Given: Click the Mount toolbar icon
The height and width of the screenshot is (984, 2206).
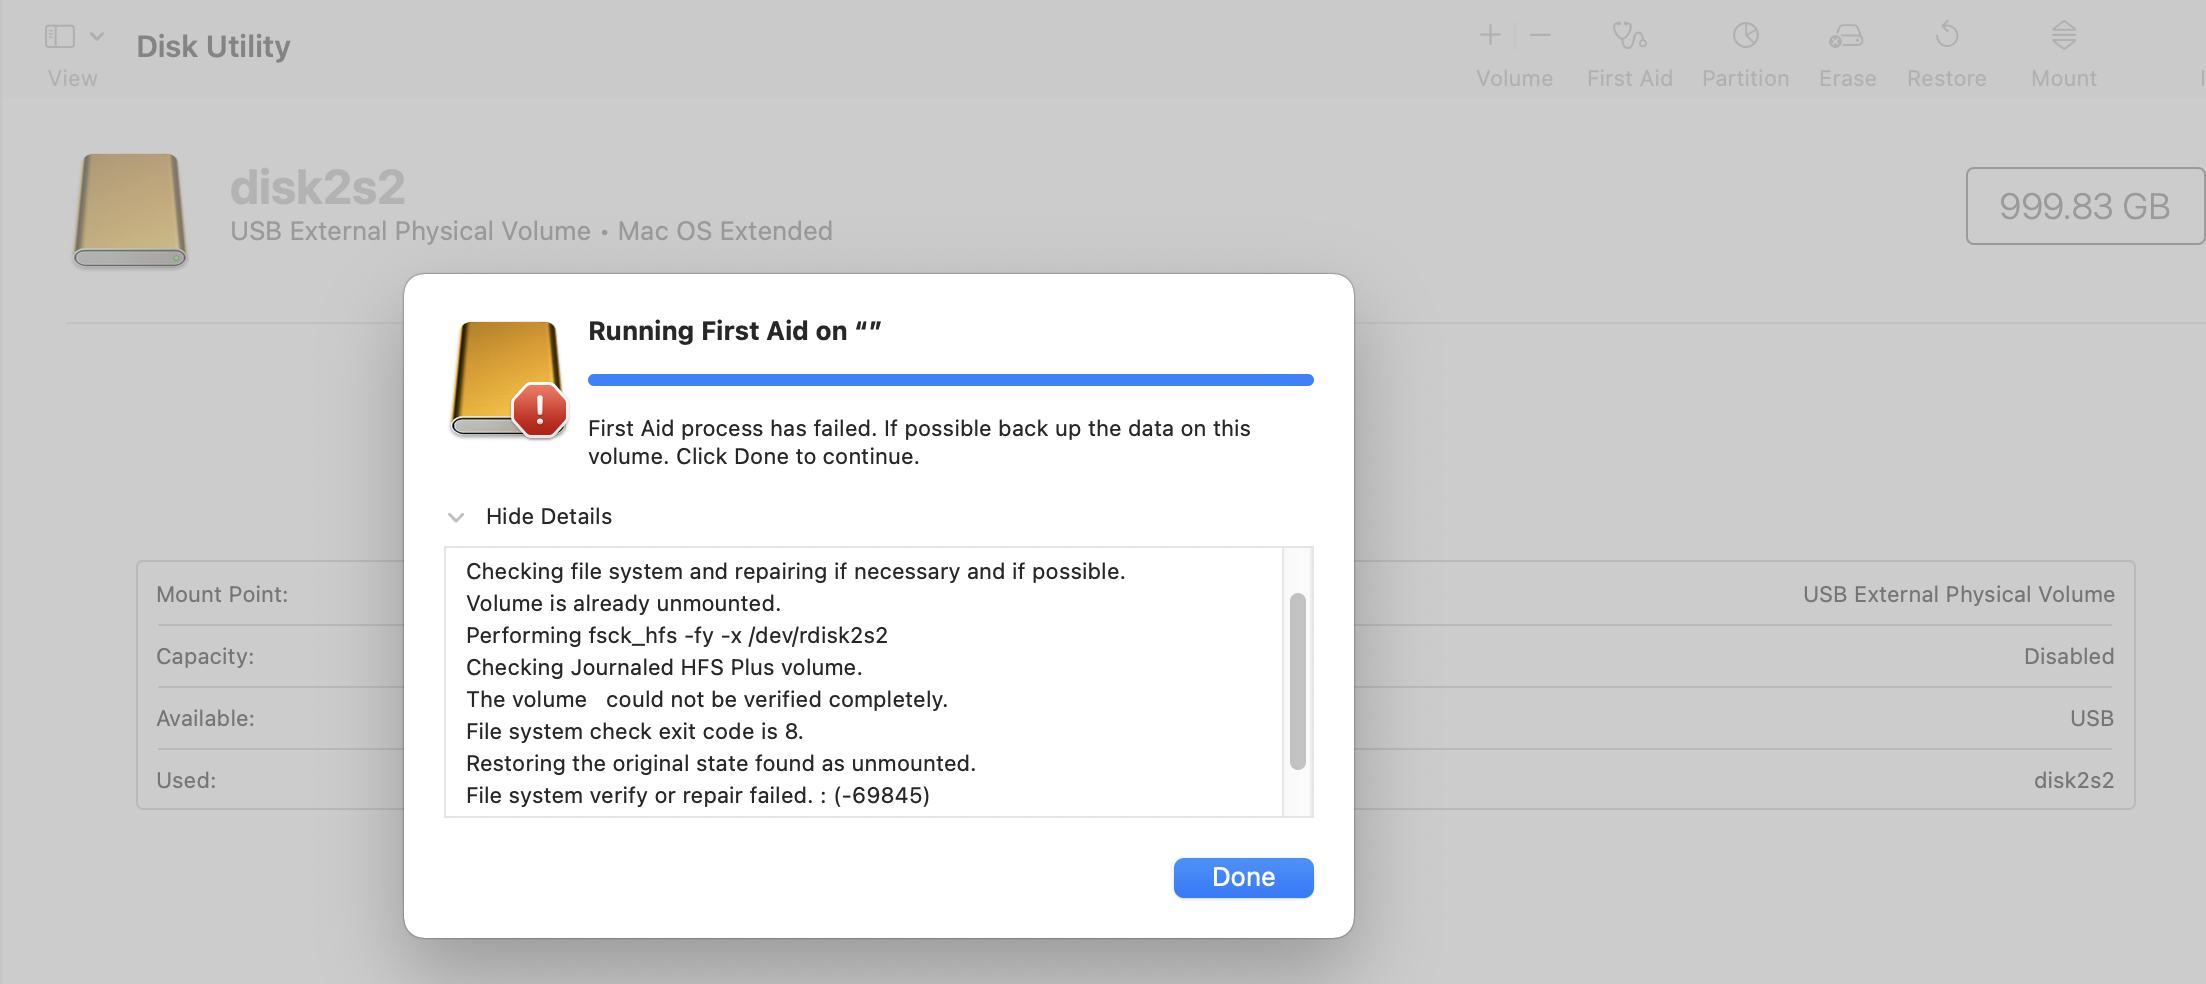Looking at the screenshot, I should (2063, 37).
